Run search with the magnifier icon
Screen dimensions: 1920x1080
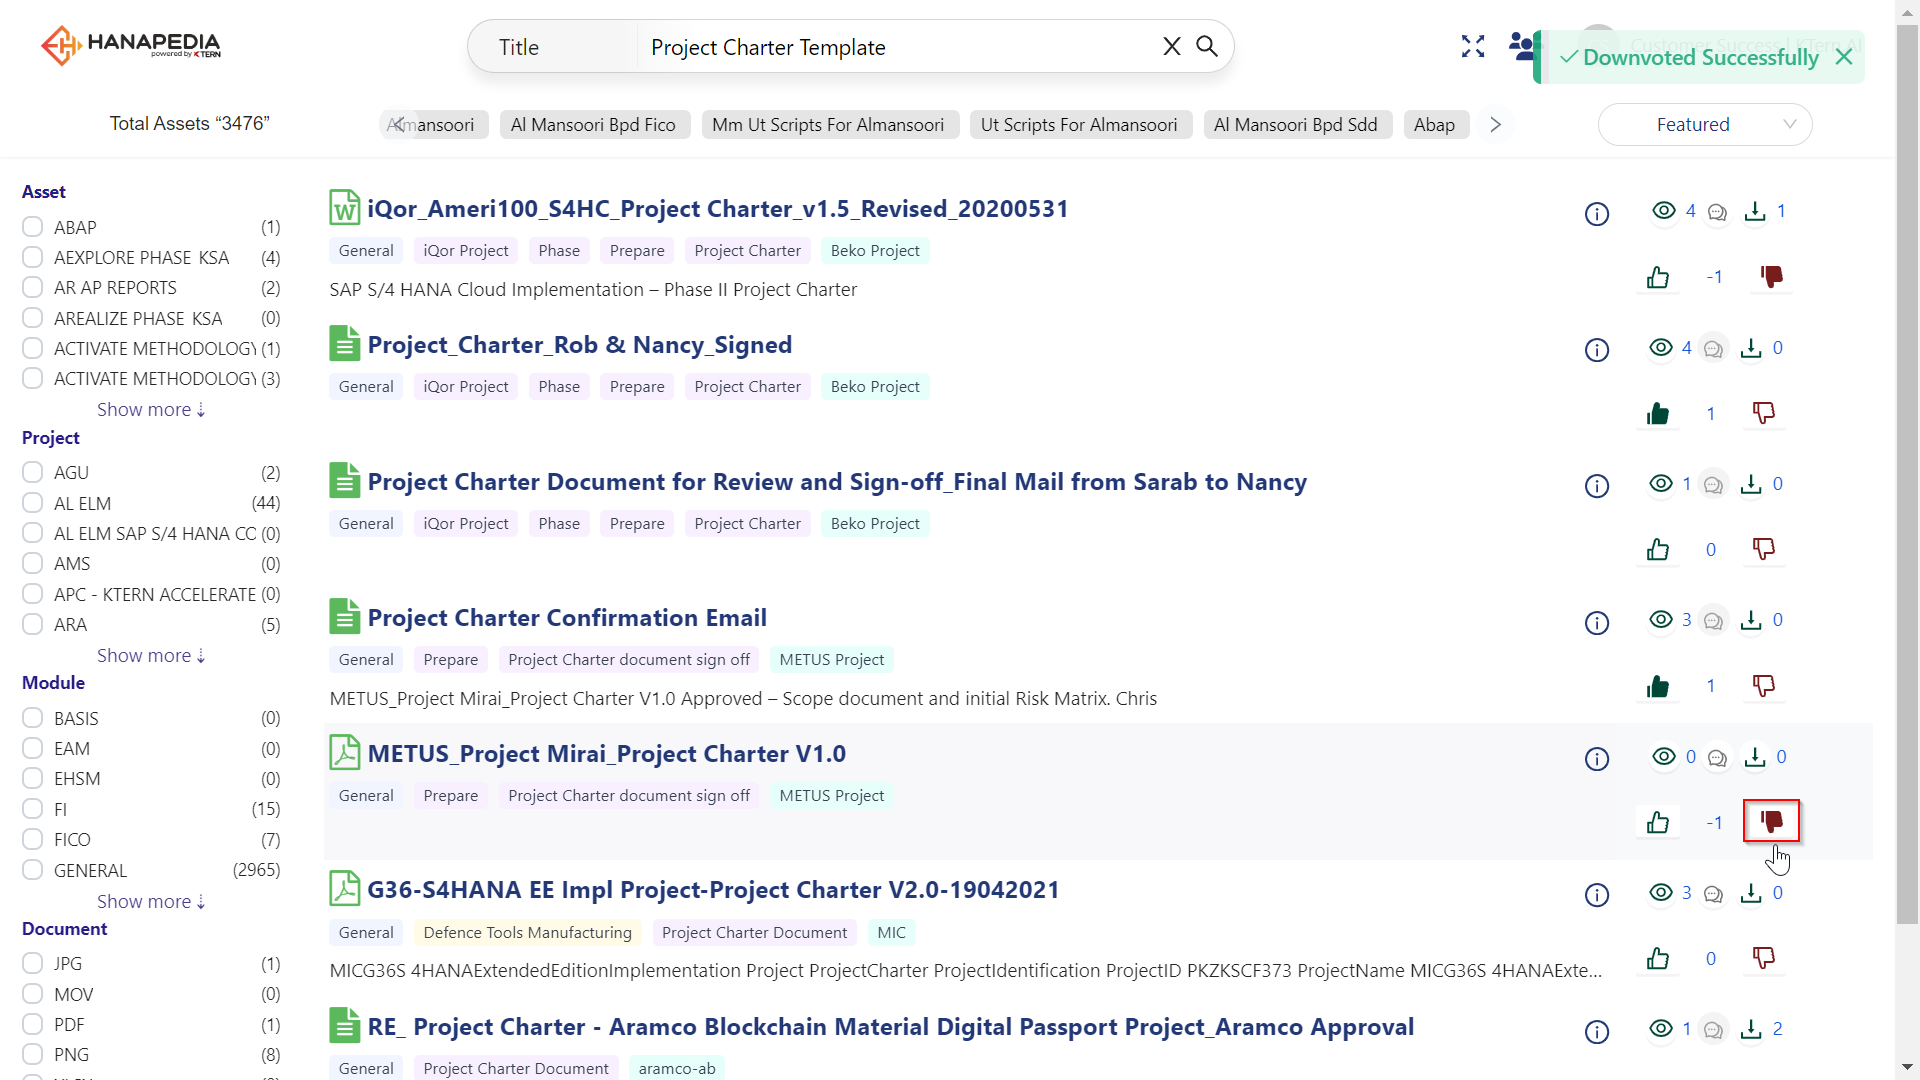(x=1207, y=46)
